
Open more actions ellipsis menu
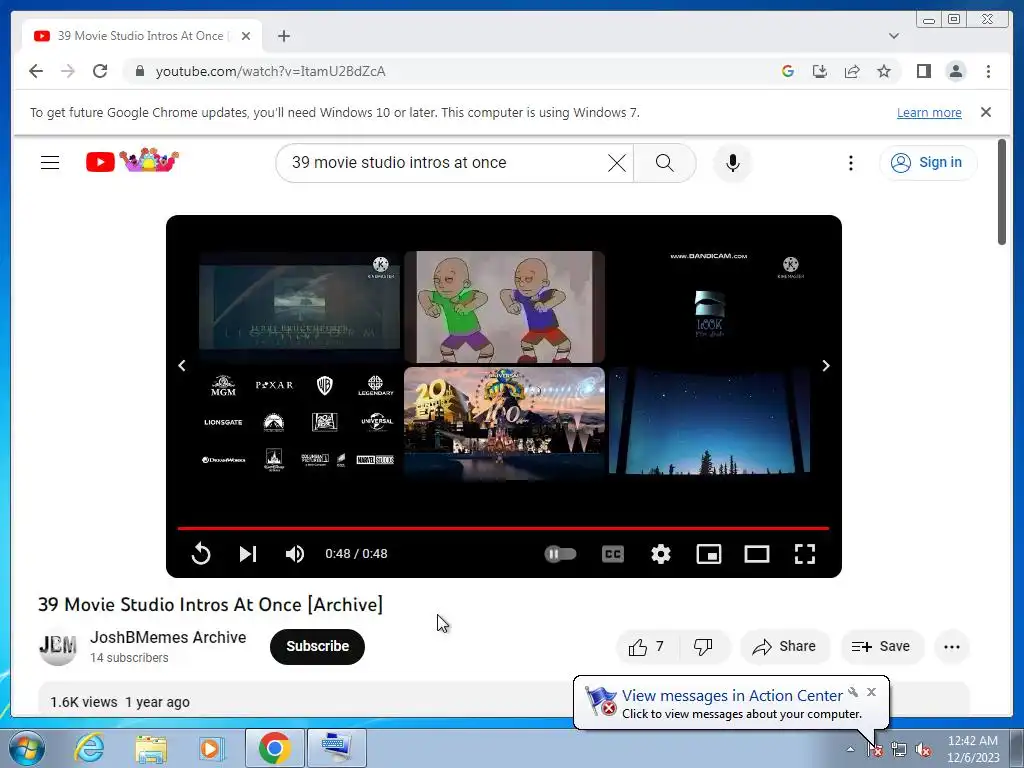(x=952, y=647)
